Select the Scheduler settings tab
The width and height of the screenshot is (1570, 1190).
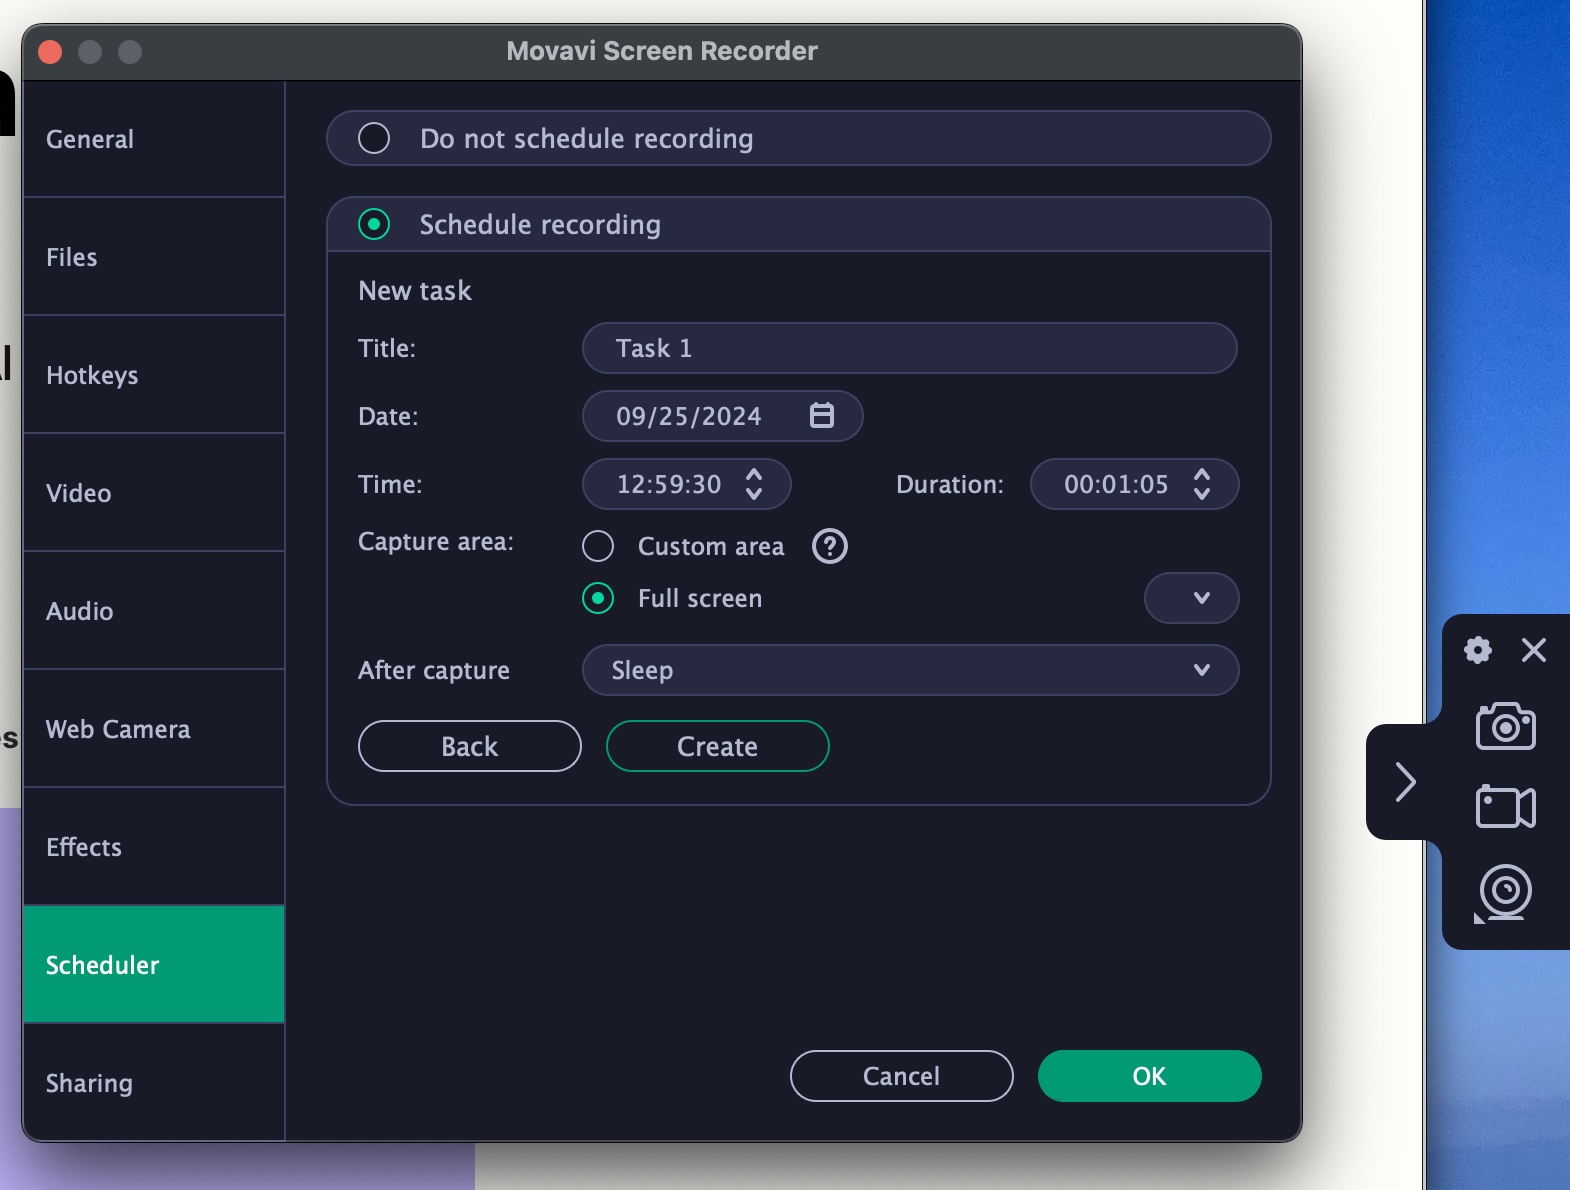click(154, 965)
